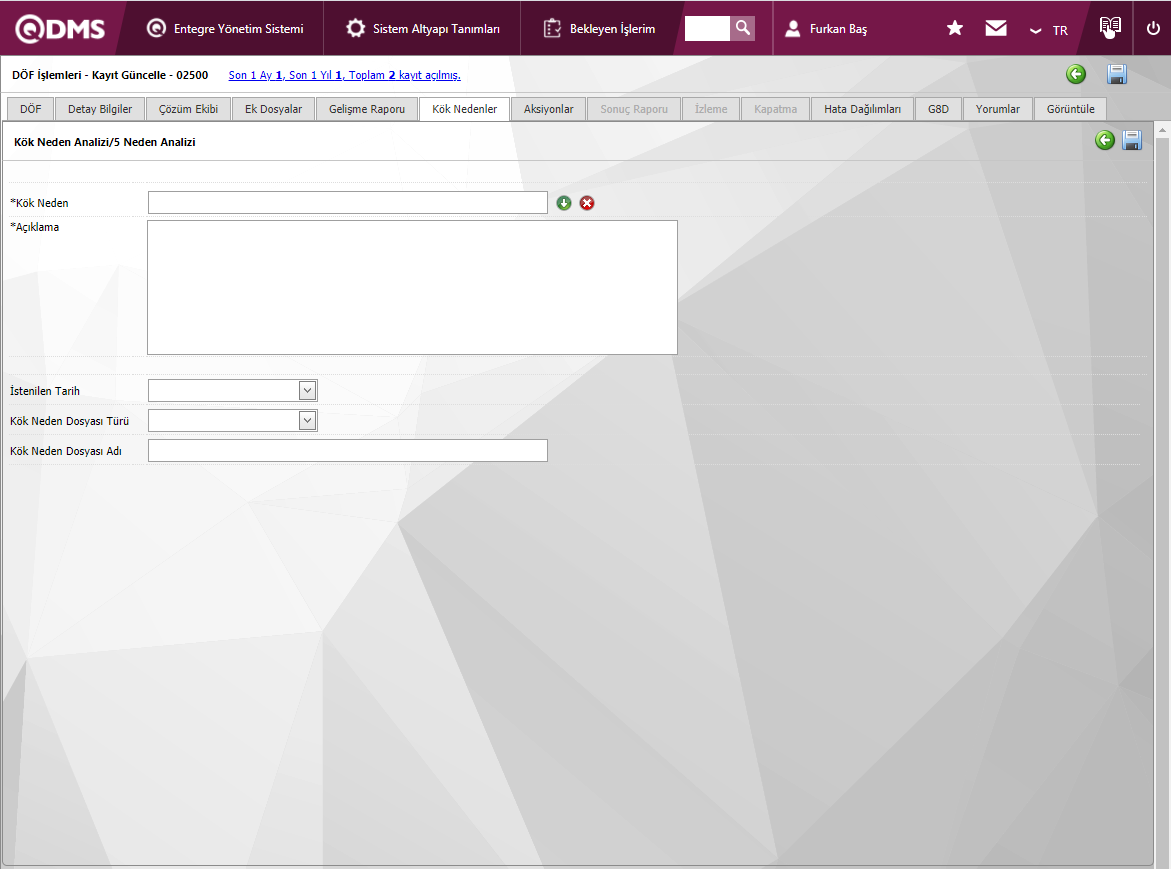Switch to the DÖF tab

coord(31,109)
